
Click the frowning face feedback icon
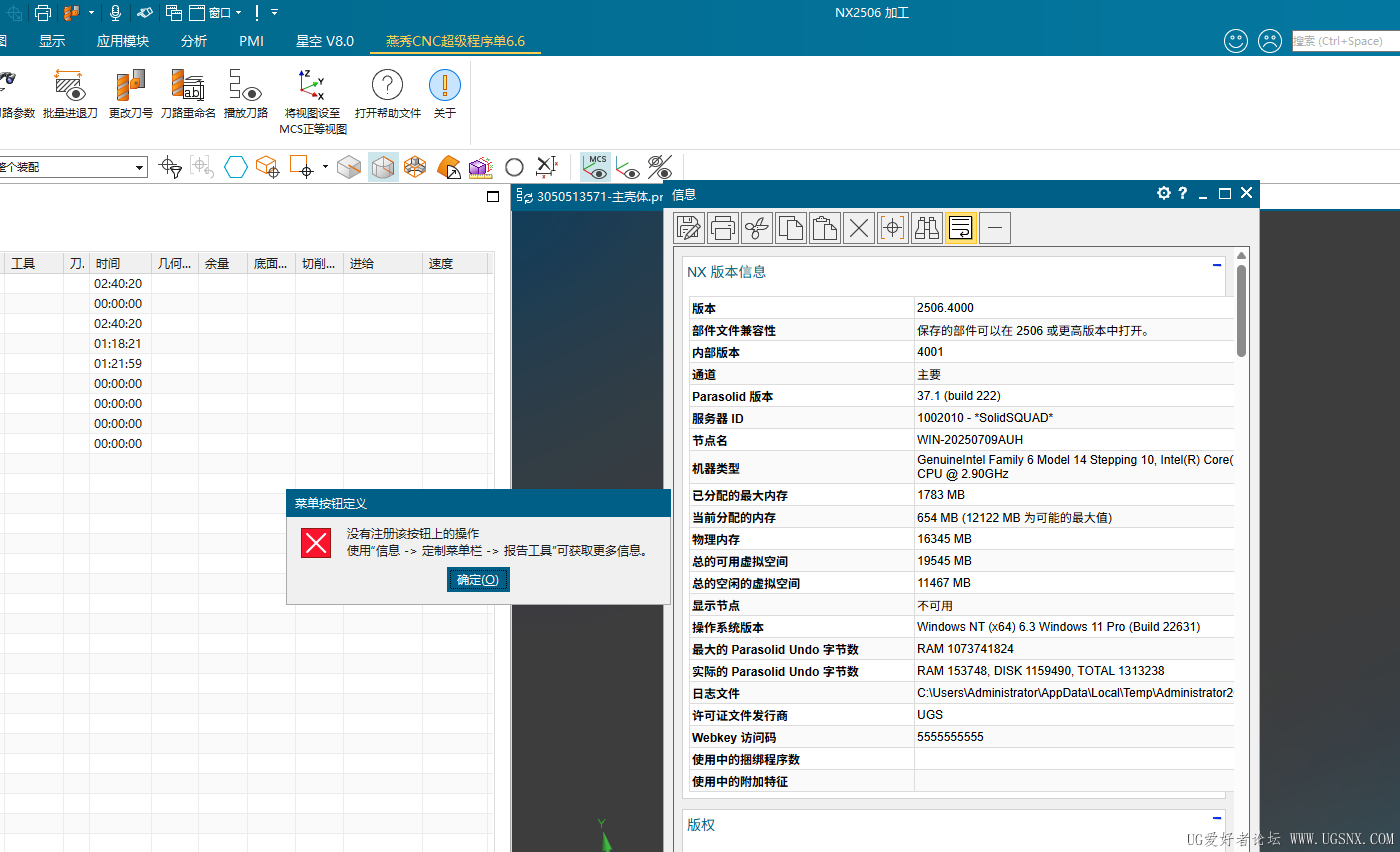point(1269,41)
